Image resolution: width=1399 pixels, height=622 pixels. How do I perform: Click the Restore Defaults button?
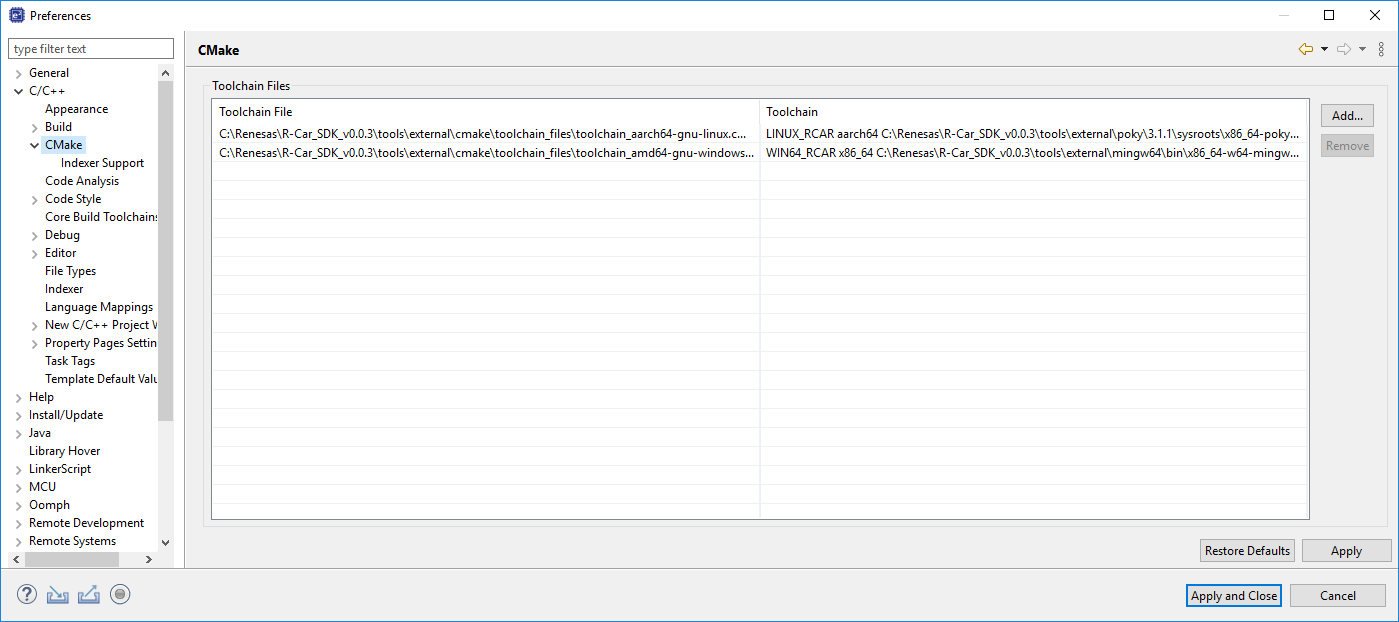click(1247, 551)
